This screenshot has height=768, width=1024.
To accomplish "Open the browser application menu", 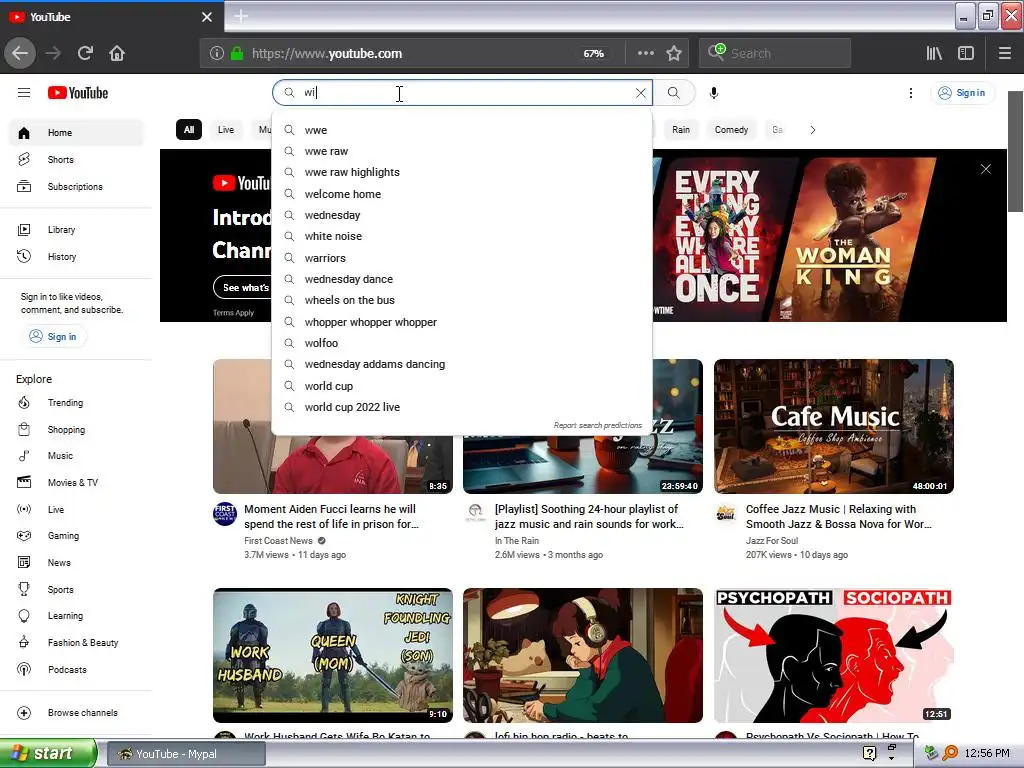I will (1004, 53).
